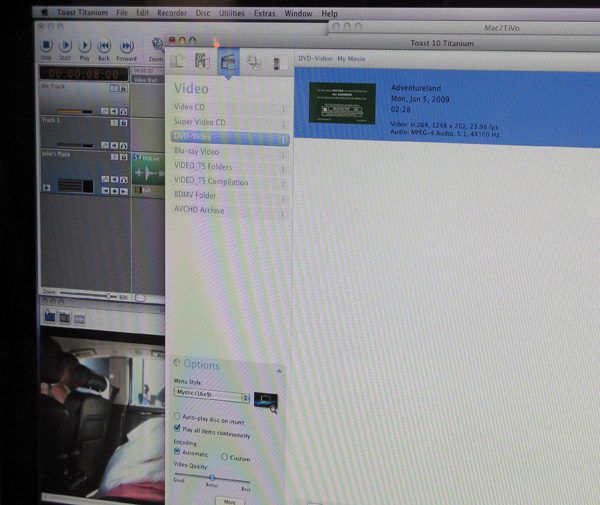The width and height of the screenshot is (600, 505).
Task: Mute the Track 1 speaker icon
Action: click(x=114, y=146)
